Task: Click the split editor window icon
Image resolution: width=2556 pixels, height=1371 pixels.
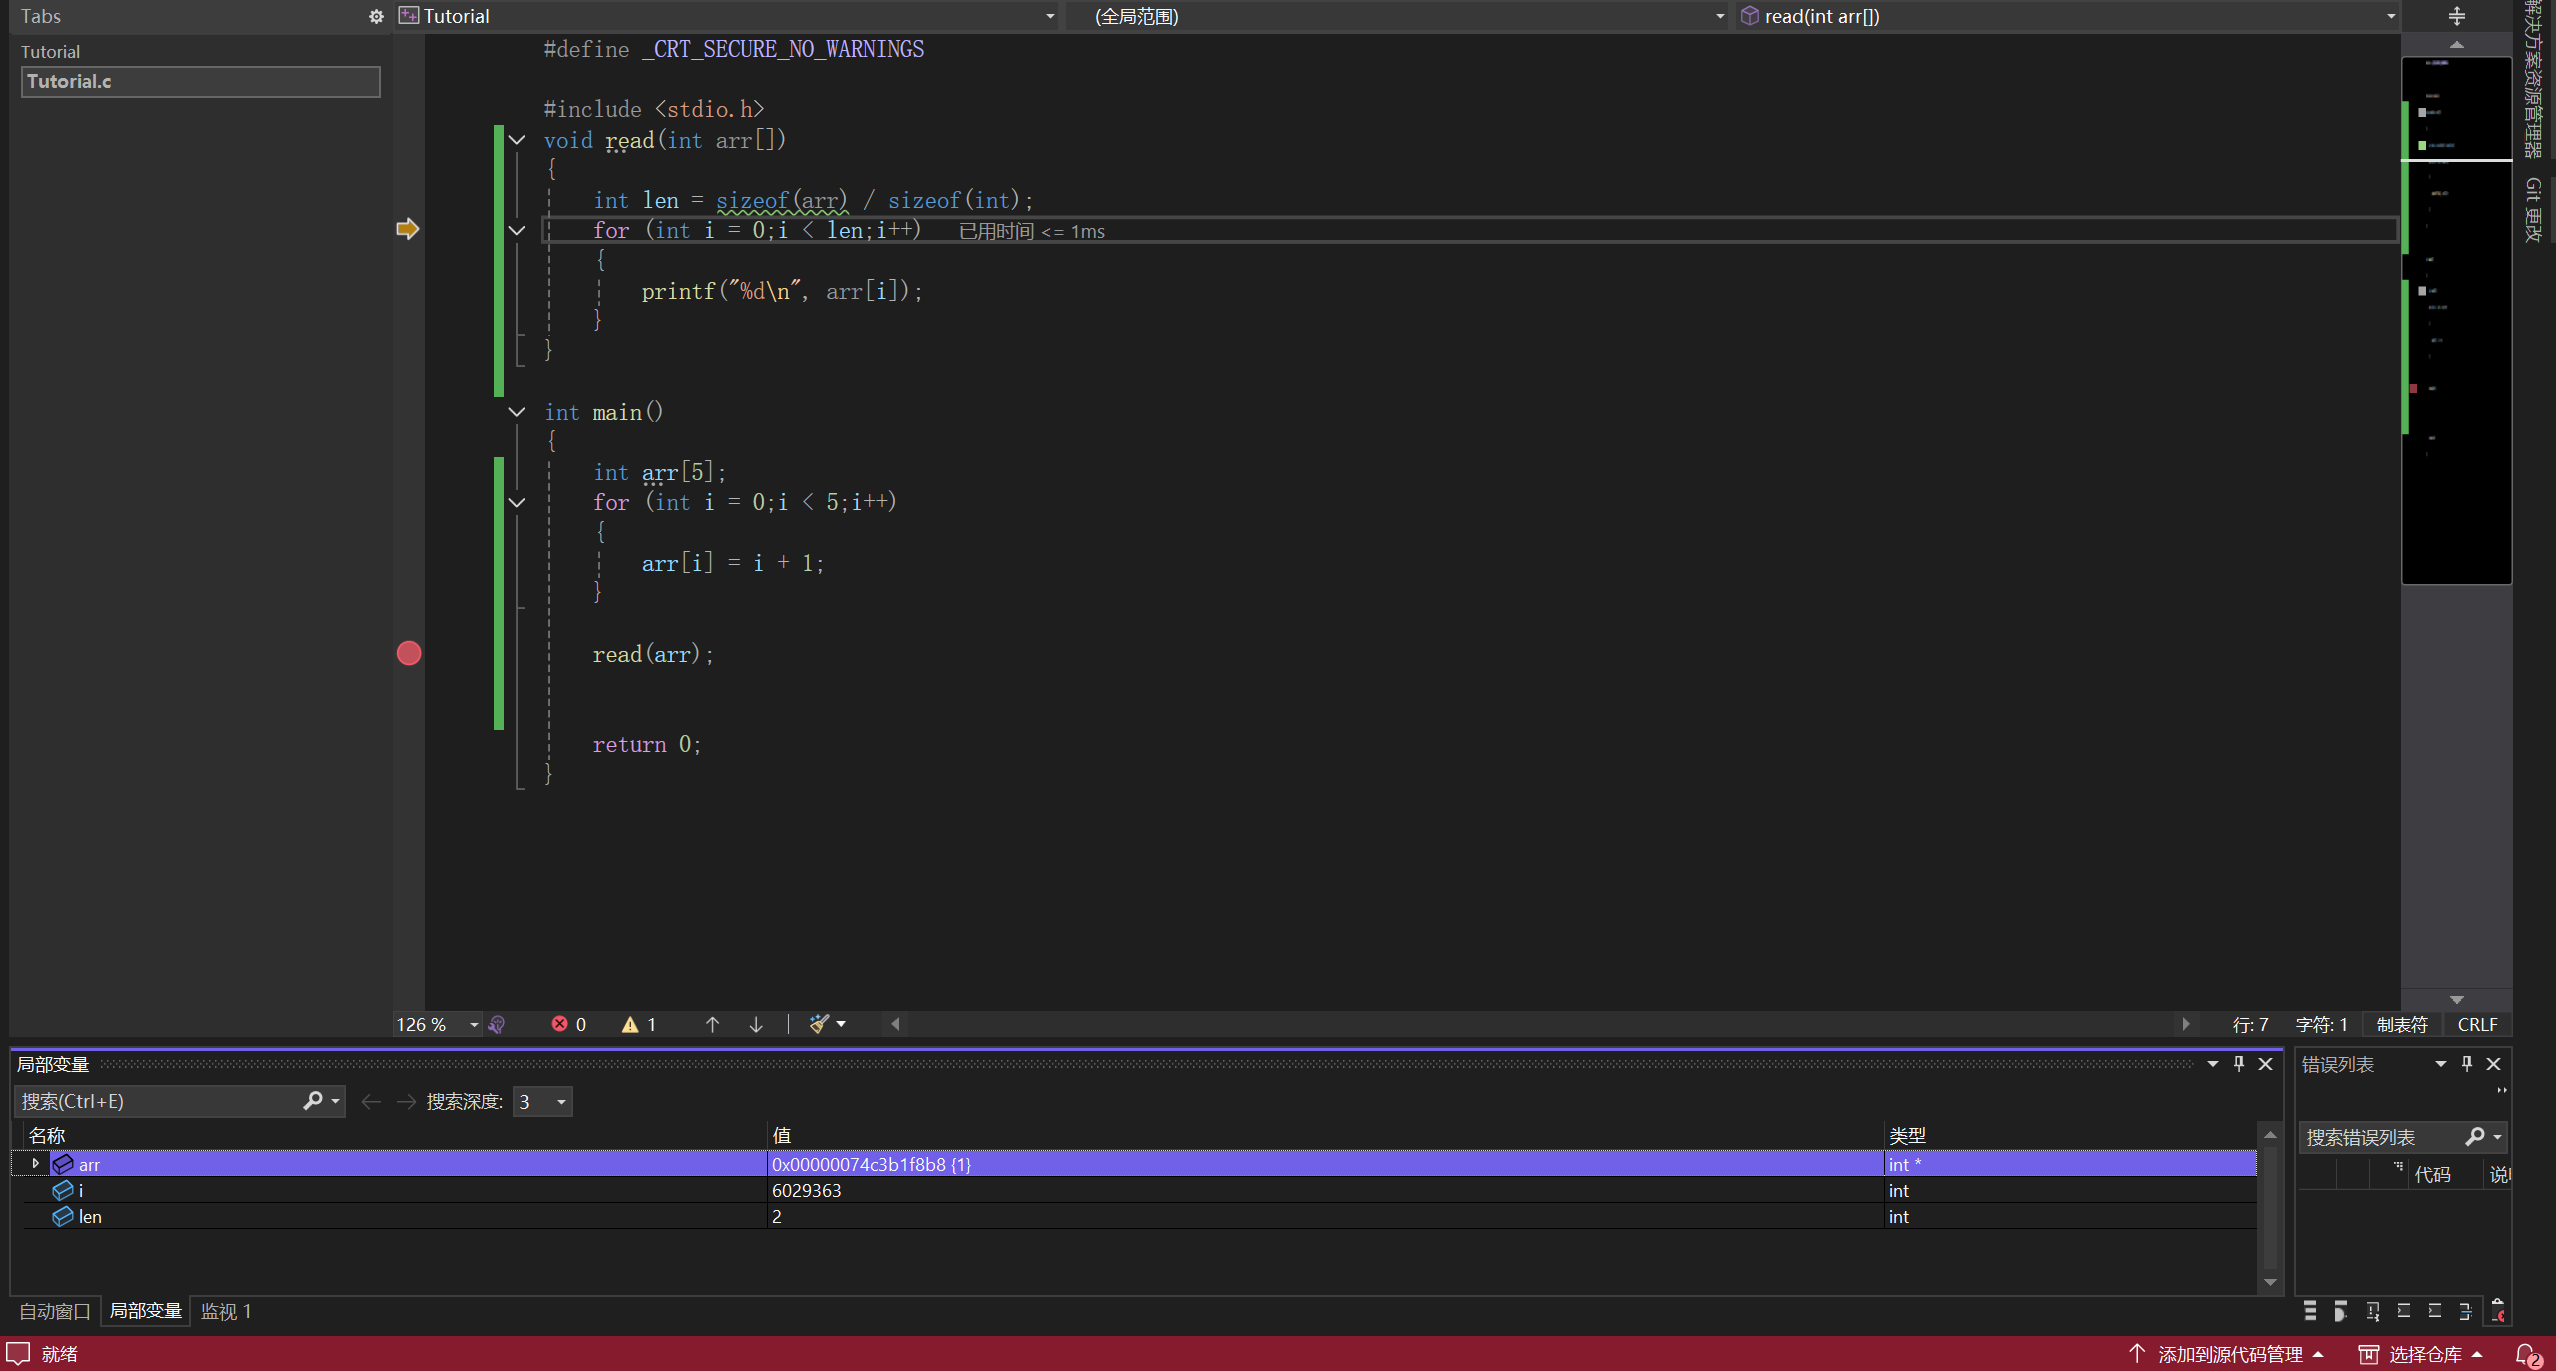Action: [x=2456, y=16]
